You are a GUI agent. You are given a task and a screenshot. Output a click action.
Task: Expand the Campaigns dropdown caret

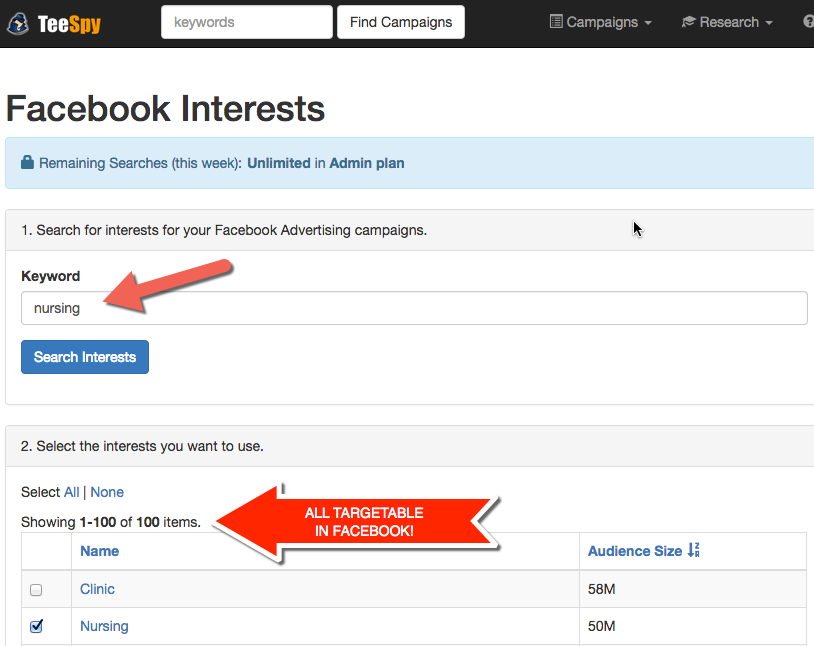[x=648, y=23]
